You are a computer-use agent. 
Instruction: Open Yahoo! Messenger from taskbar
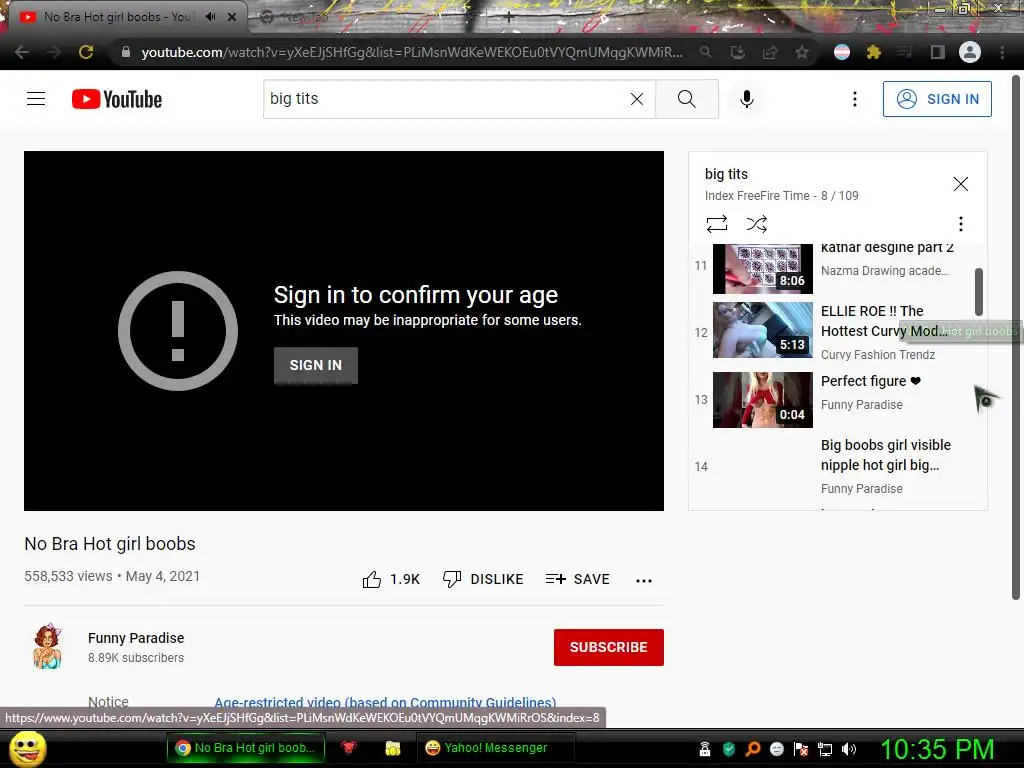coord(494,748)
